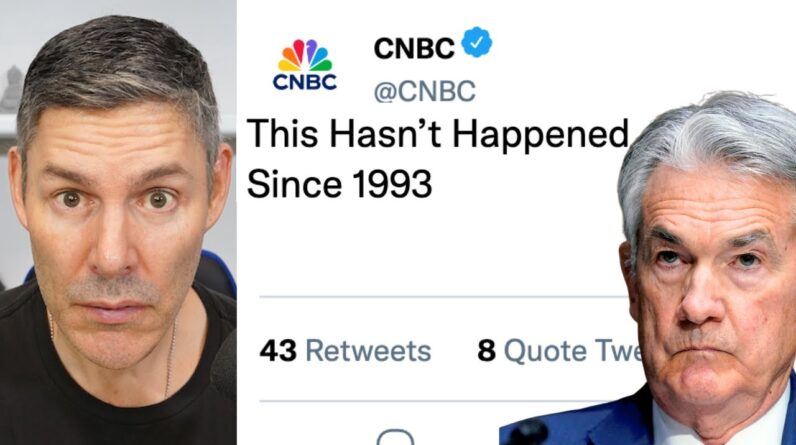Click the "Since 1993" line of tweet
The width and height of the screenshot is (796, 445).
[x=339, y=183]
